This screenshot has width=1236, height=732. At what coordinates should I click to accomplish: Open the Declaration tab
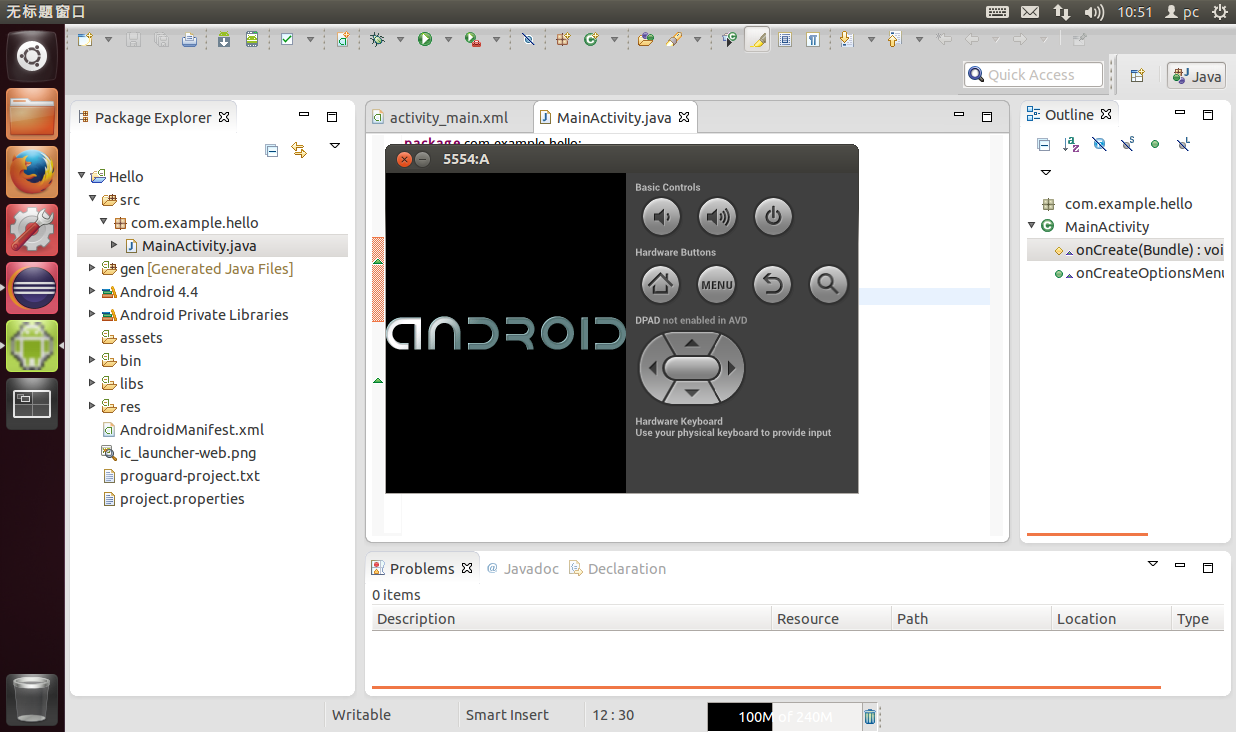pyautogui.click(x=617, y=568)
